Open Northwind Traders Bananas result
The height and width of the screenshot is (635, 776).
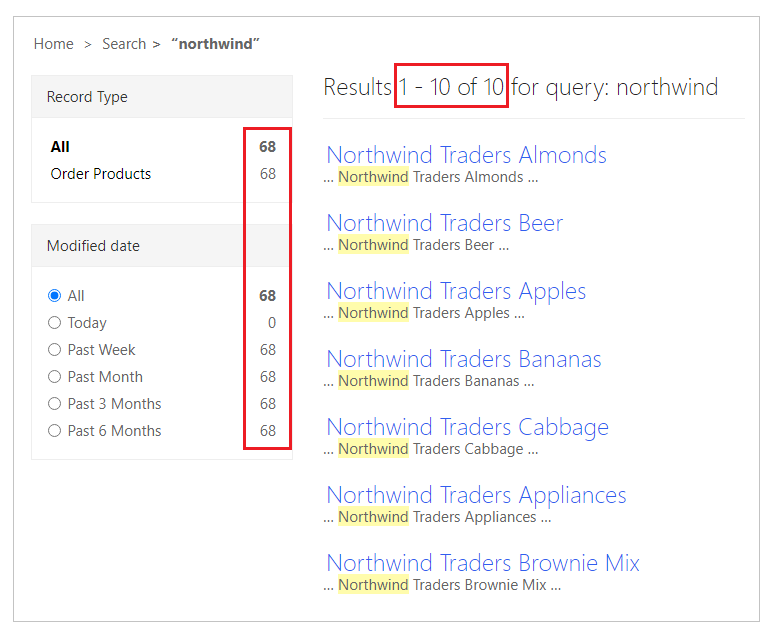(x=464, y=359)
